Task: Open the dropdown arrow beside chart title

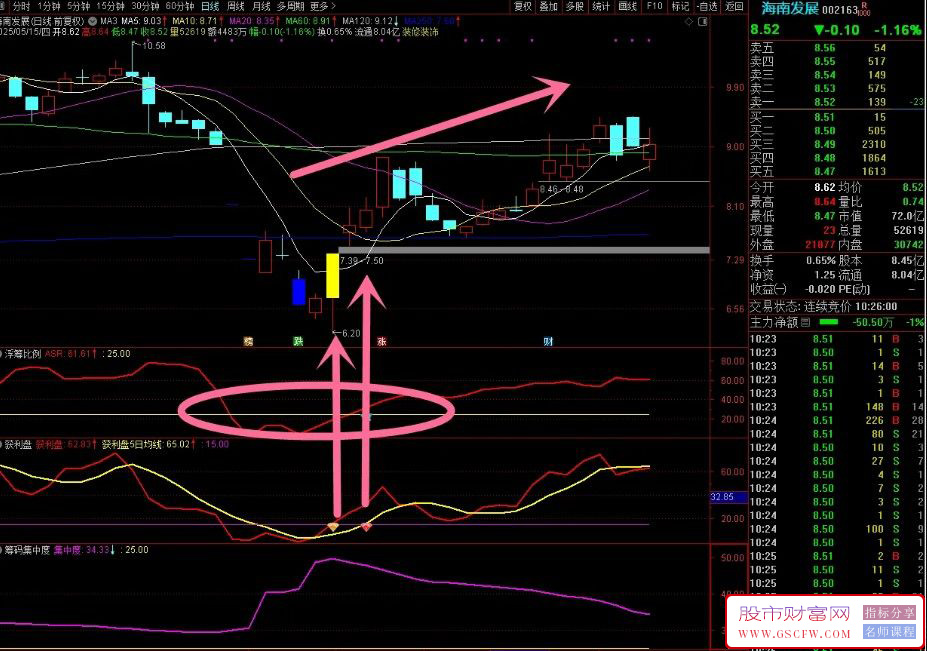Action: pos(92,21)
